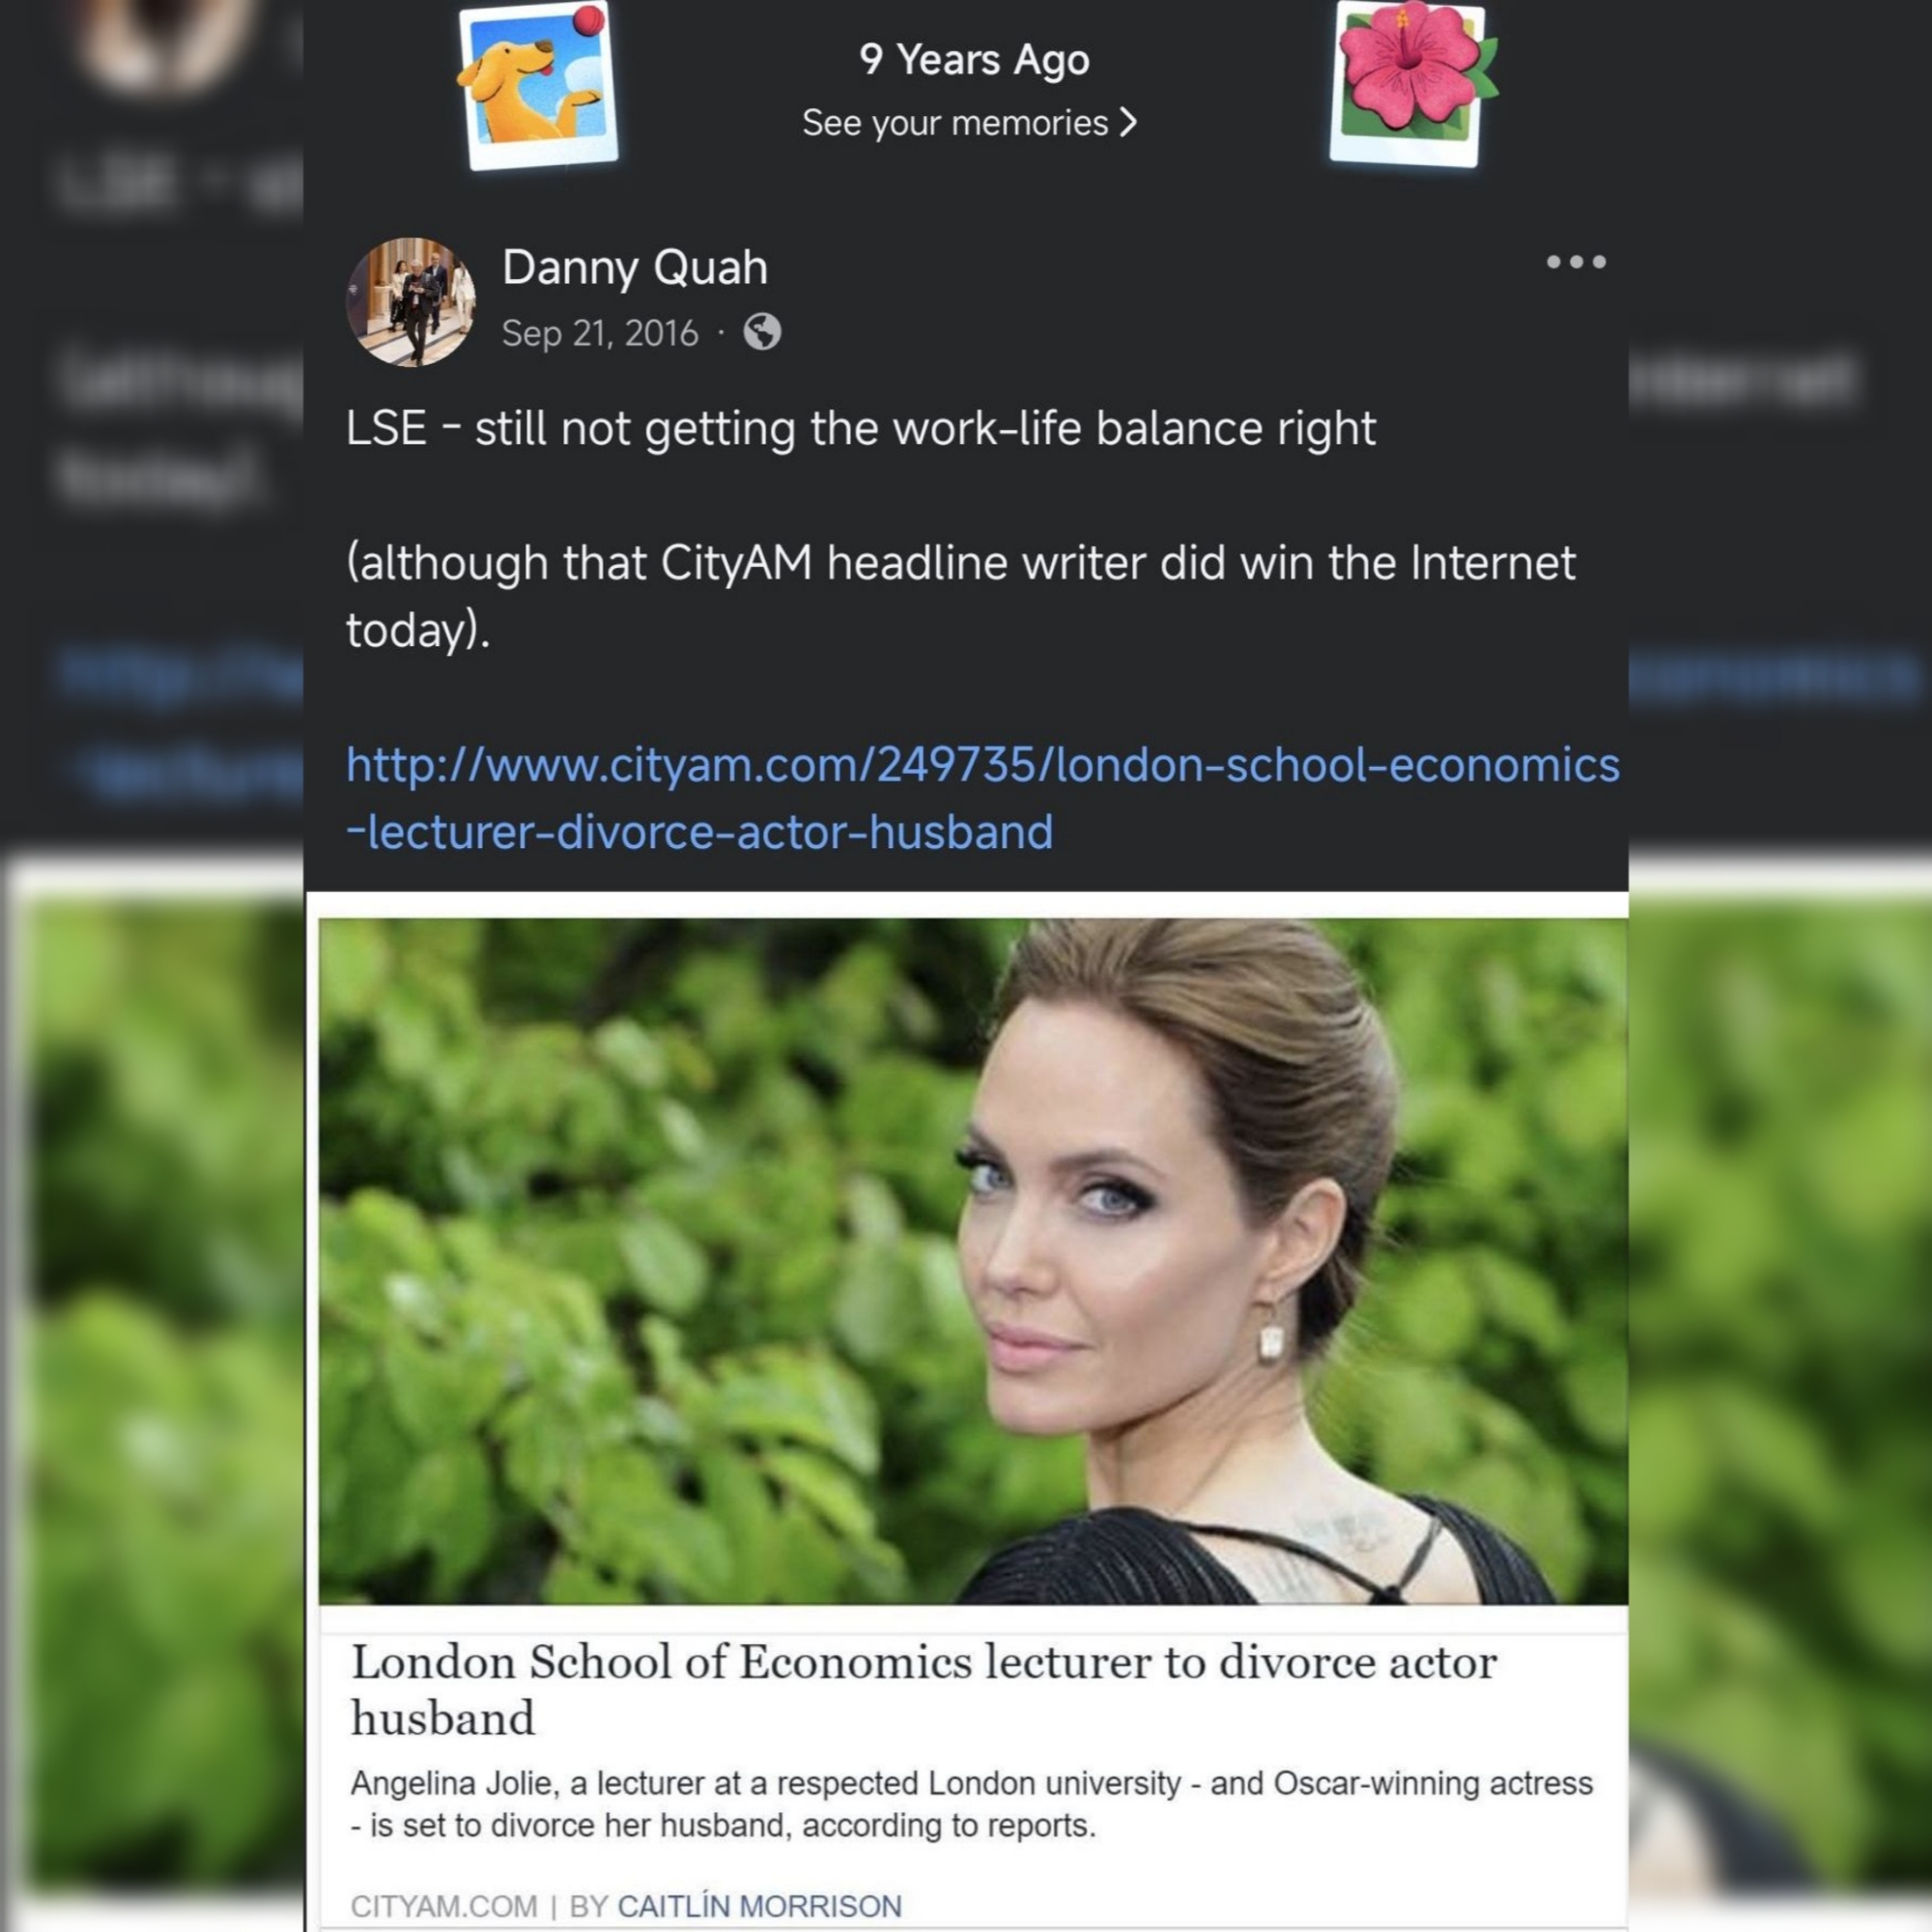Image resolution: width=1932 pixels, height=1932 pixels.
Task: Open Danny Quah's profile picture
Action: (x=411, y=302)
